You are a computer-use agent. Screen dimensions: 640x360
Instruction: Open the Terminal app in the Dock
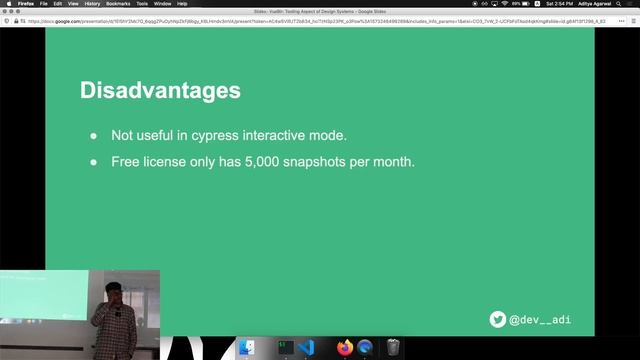coord(286,347)
